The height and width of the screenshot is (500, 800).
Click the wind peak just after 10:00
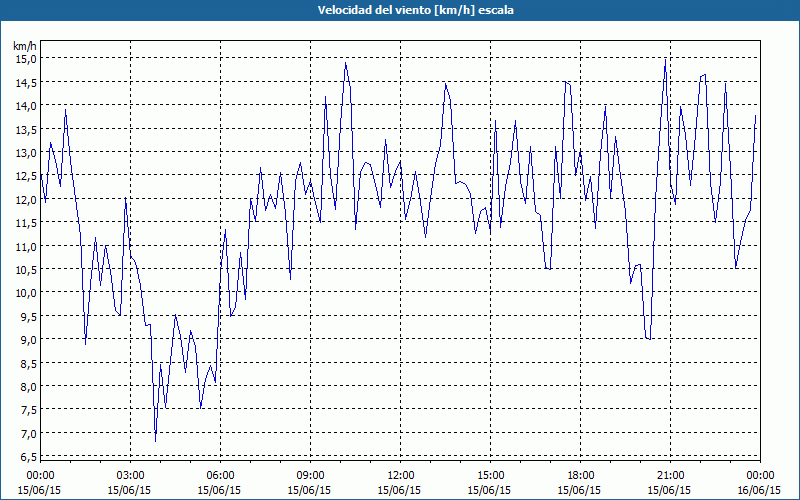point(345,63)
